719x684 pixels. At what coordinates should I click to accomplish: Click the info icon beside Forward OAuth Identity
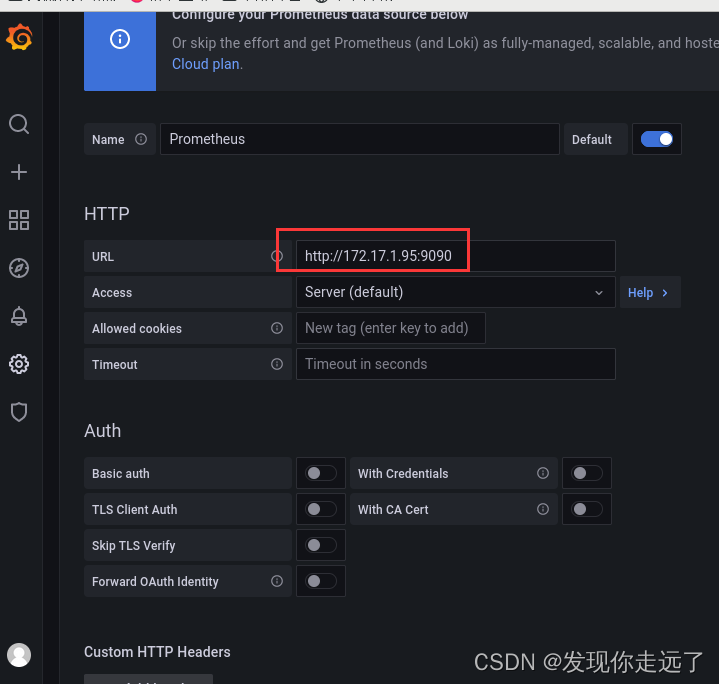point(277,581)
